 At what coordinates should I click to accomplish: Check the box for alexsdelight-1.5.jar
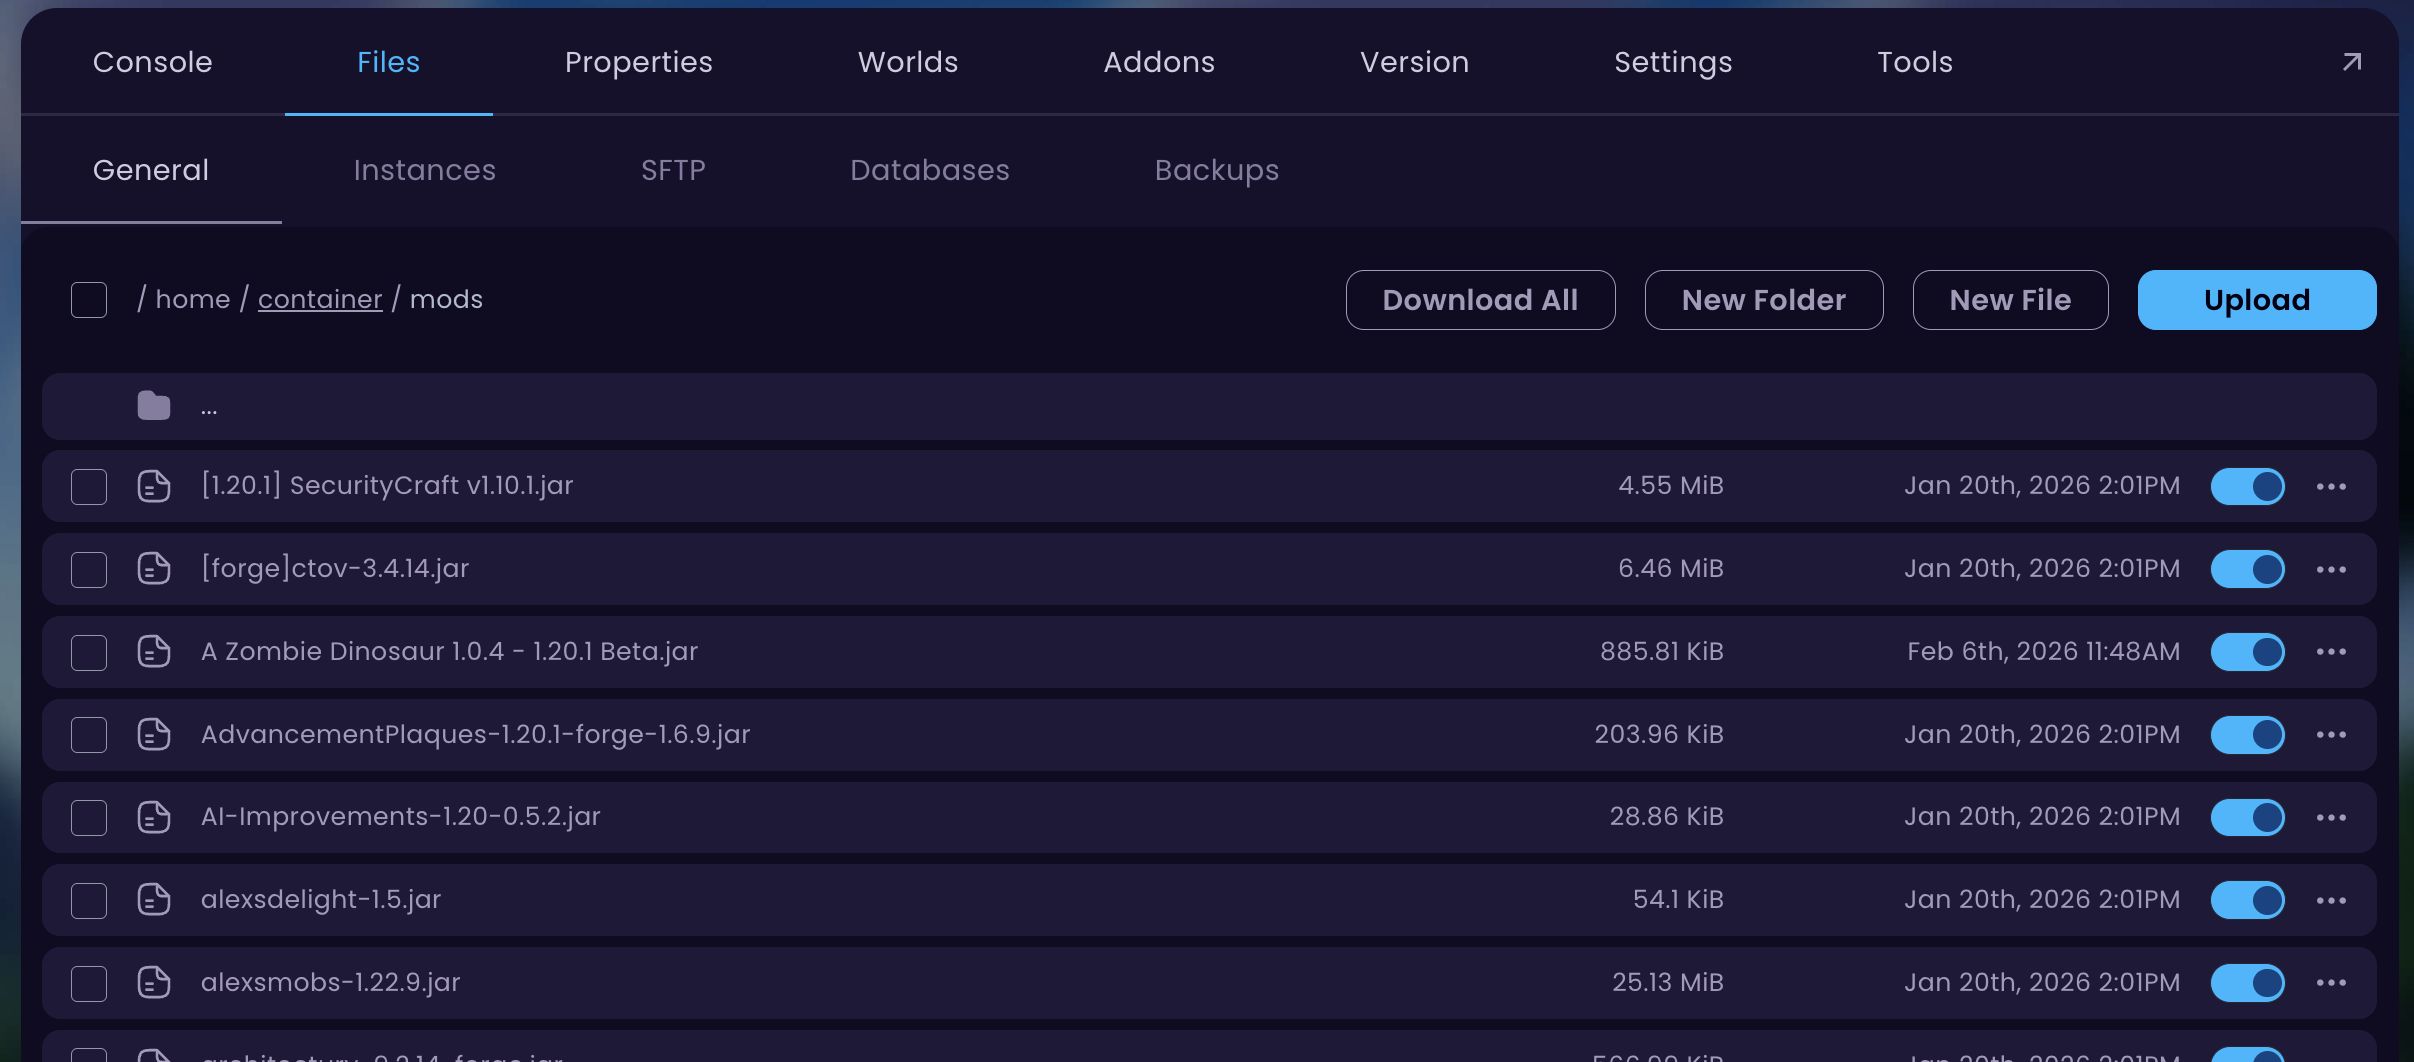89,901
